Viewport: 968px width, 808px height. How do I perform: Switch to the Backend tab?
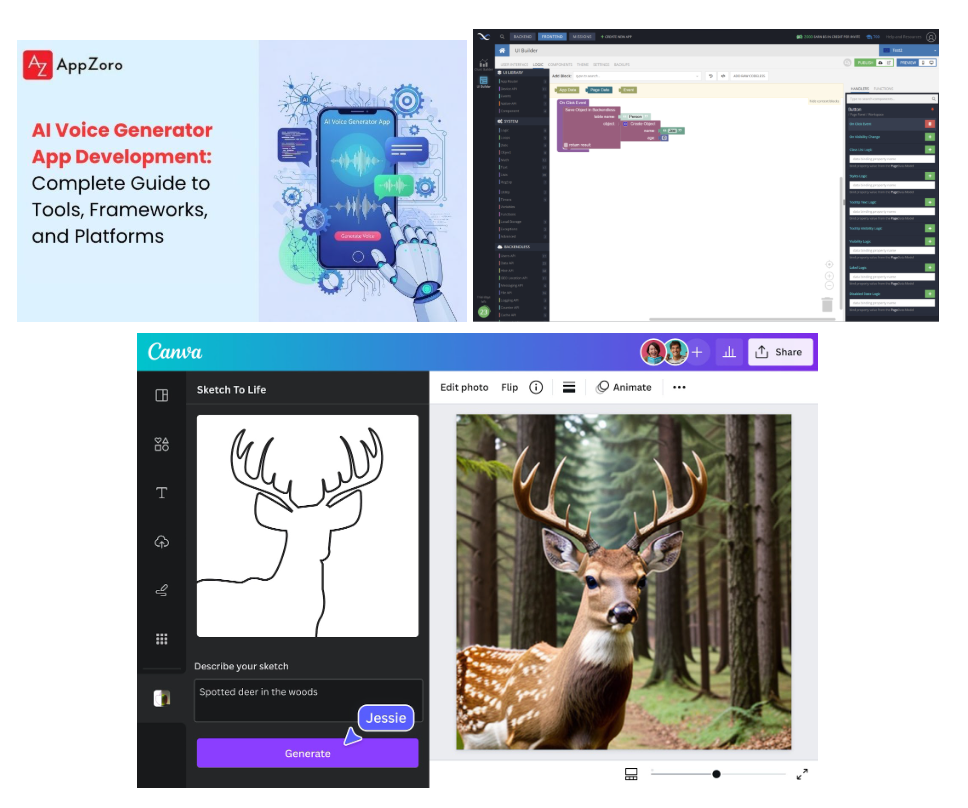tap(523, 36)
